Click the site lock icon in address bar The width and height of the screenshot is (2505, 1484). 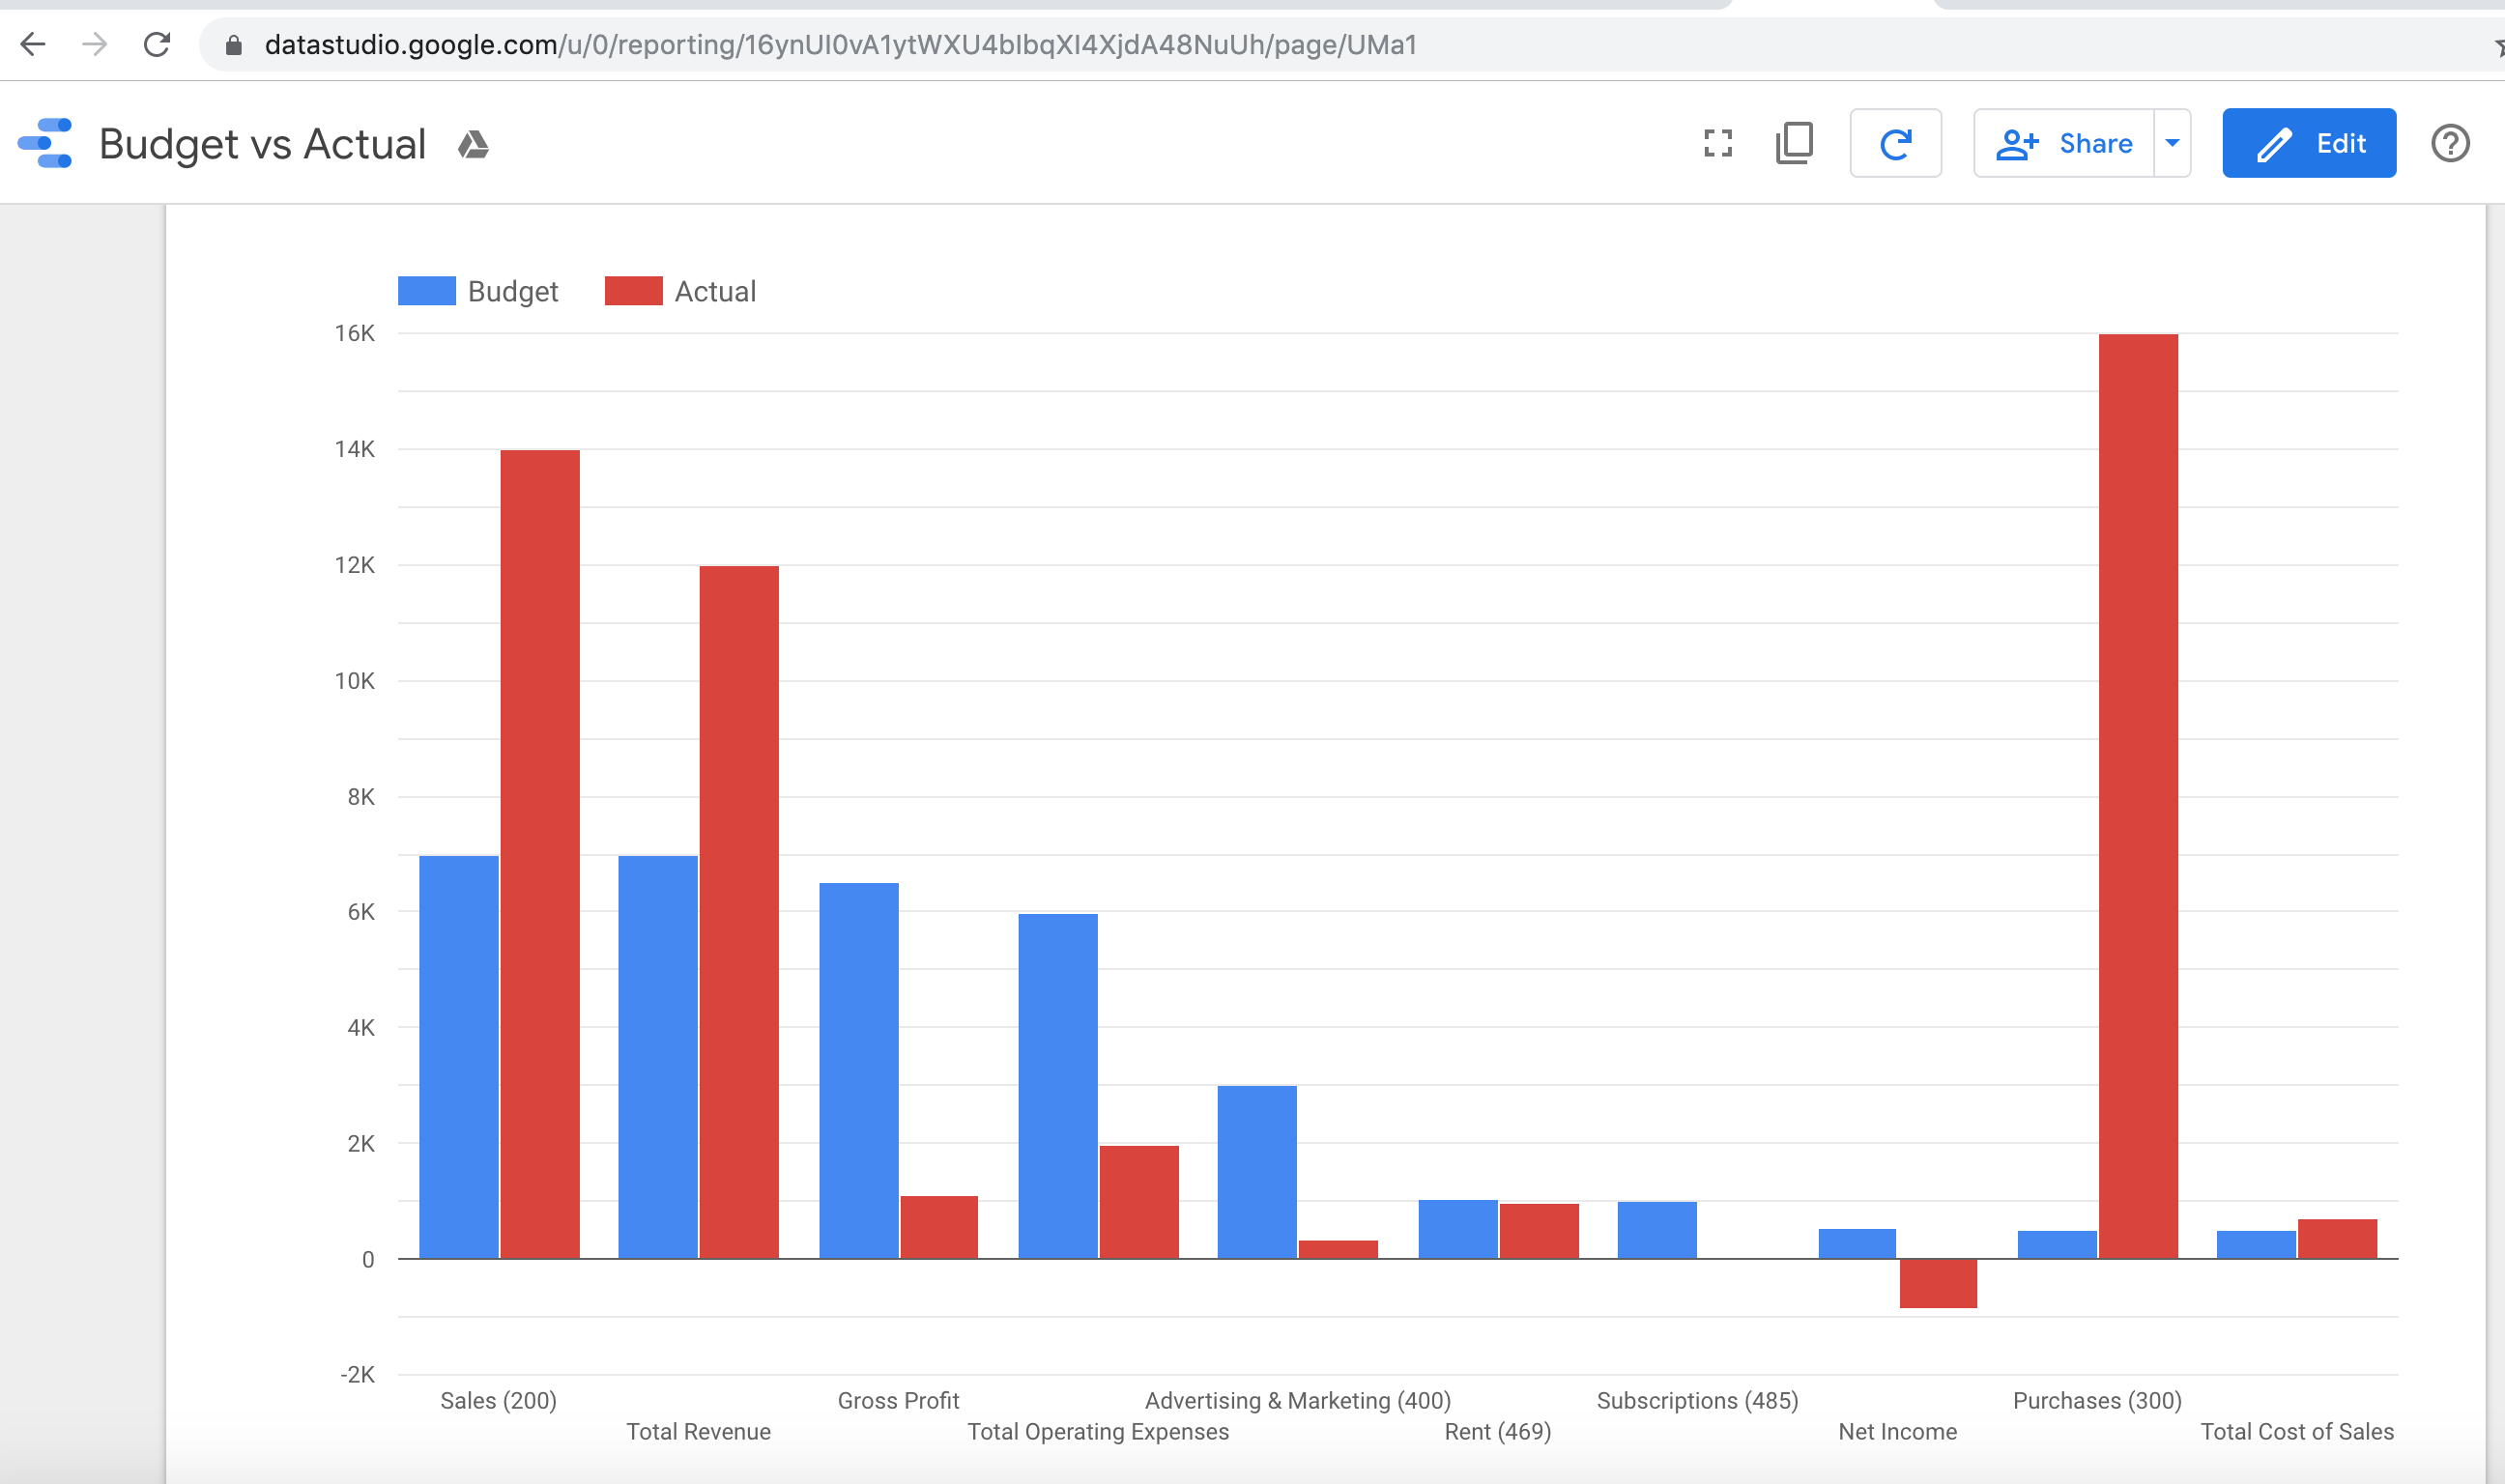coord(234,46)
